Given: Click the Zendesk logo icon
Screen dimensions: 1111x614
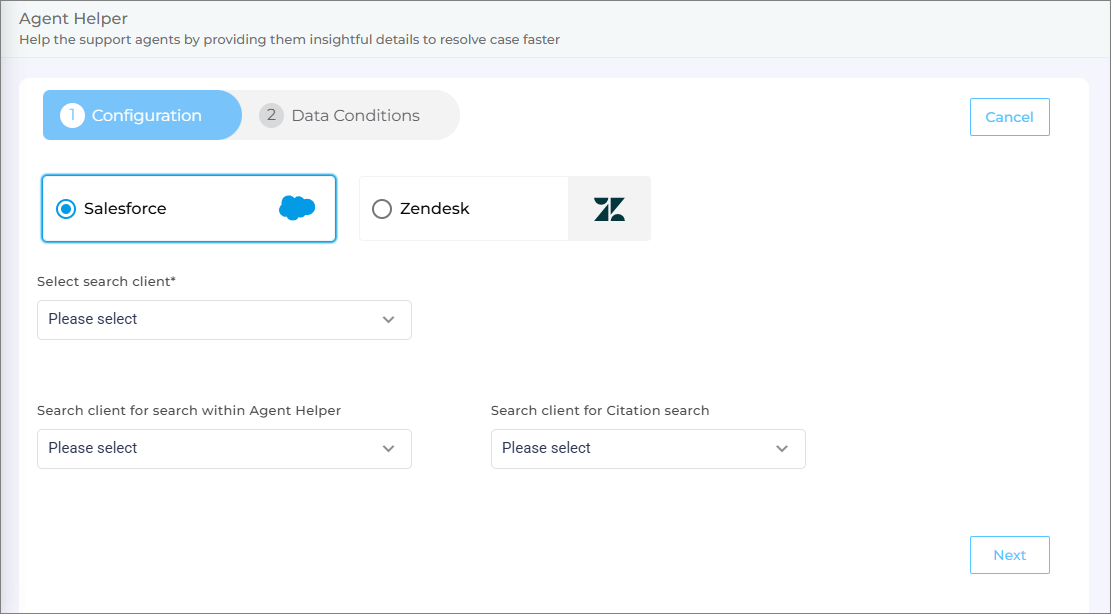Looking at the screenshot, I should (x=609, y=209).
